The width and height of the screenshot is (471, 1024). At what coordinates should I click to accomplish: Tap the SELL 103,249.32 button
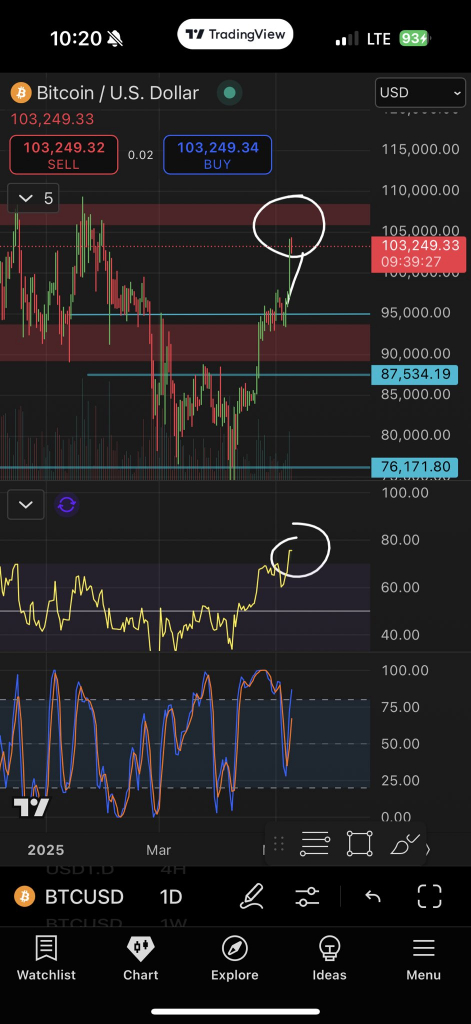pos(64,155)
